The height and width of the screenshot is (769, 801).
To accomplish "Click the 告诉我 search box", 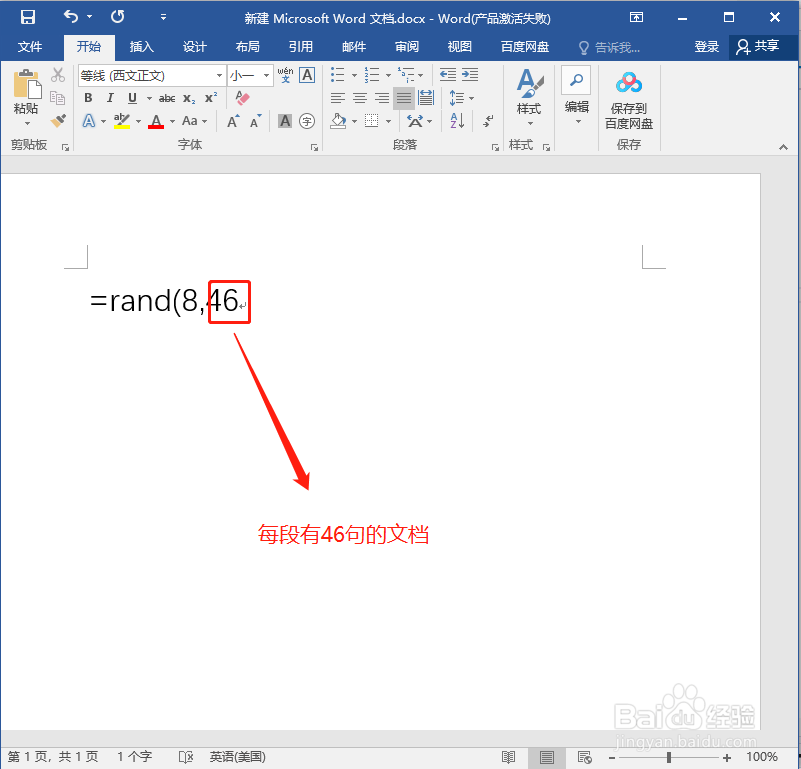I will (609, 48).
